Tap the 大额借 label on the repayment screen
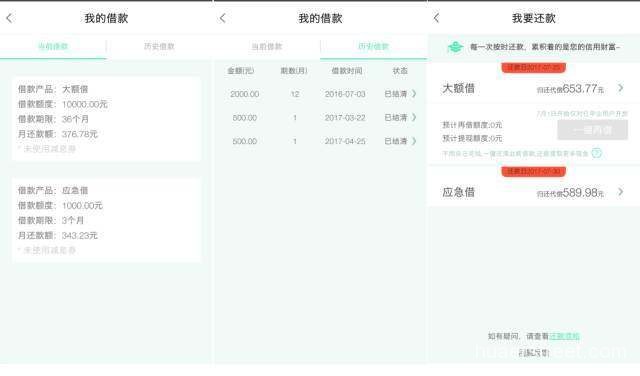Viewport: 640px width, 376px height. pos(458,88)
